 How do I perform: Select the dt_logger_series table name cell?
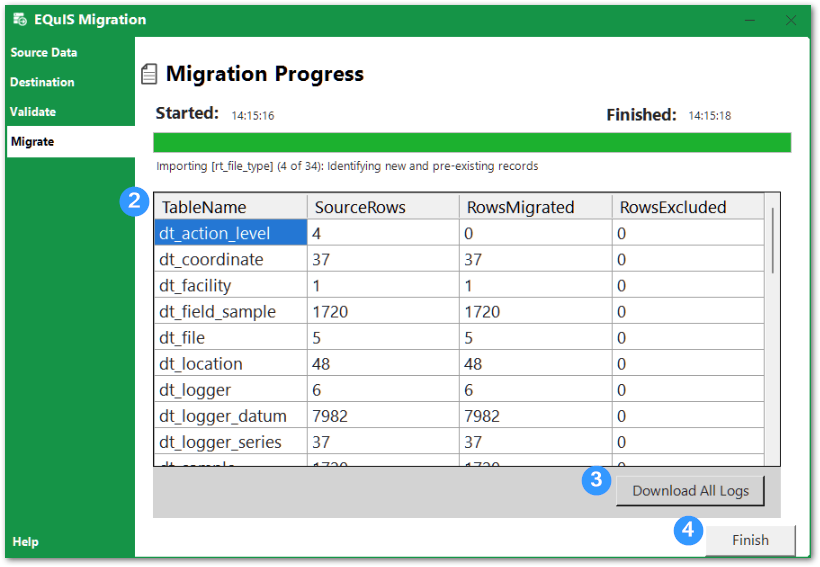pyautogui.click(x=231, y=442)
